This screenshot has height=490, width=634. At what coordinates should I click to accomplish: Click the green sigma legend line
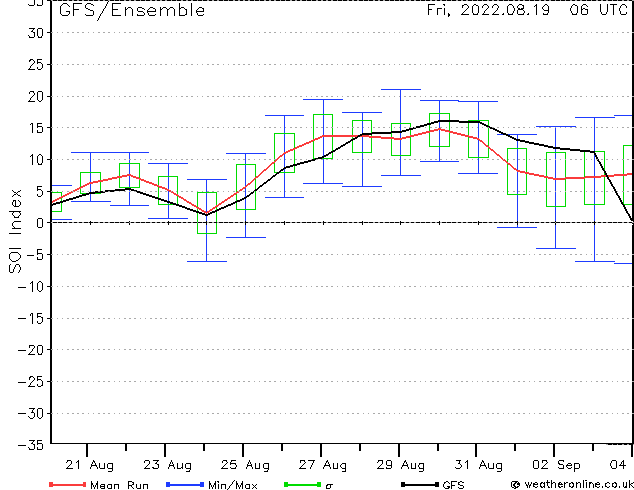[302, 484]
